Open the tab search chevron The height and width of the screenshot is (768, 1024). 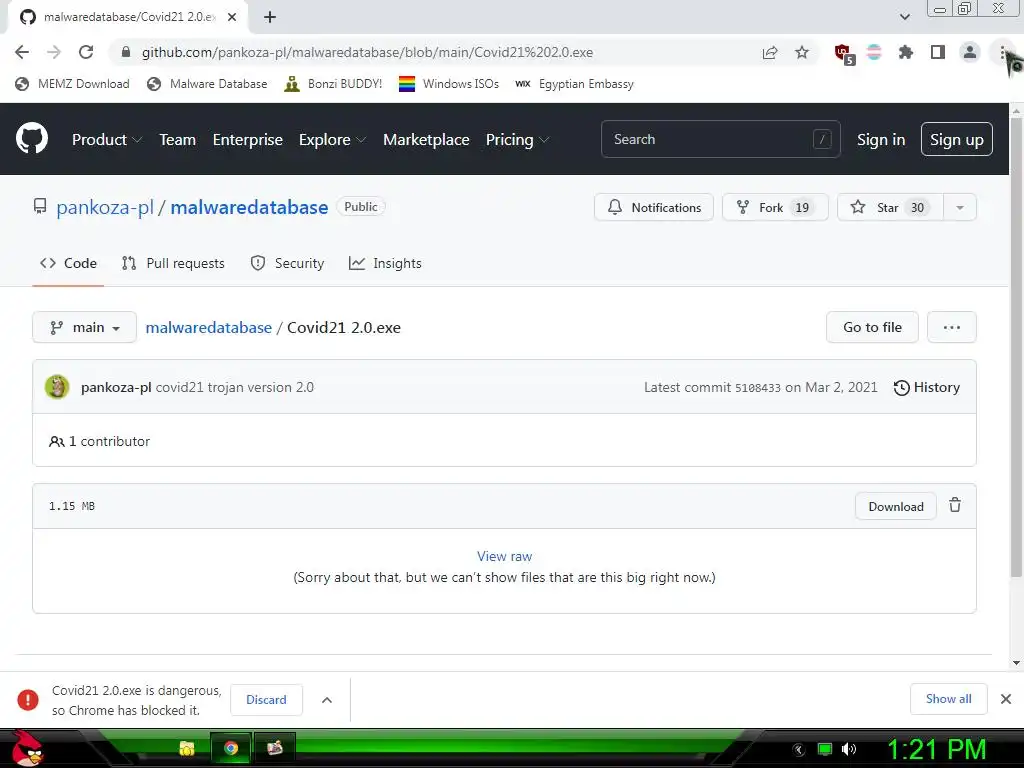[904, 17]
